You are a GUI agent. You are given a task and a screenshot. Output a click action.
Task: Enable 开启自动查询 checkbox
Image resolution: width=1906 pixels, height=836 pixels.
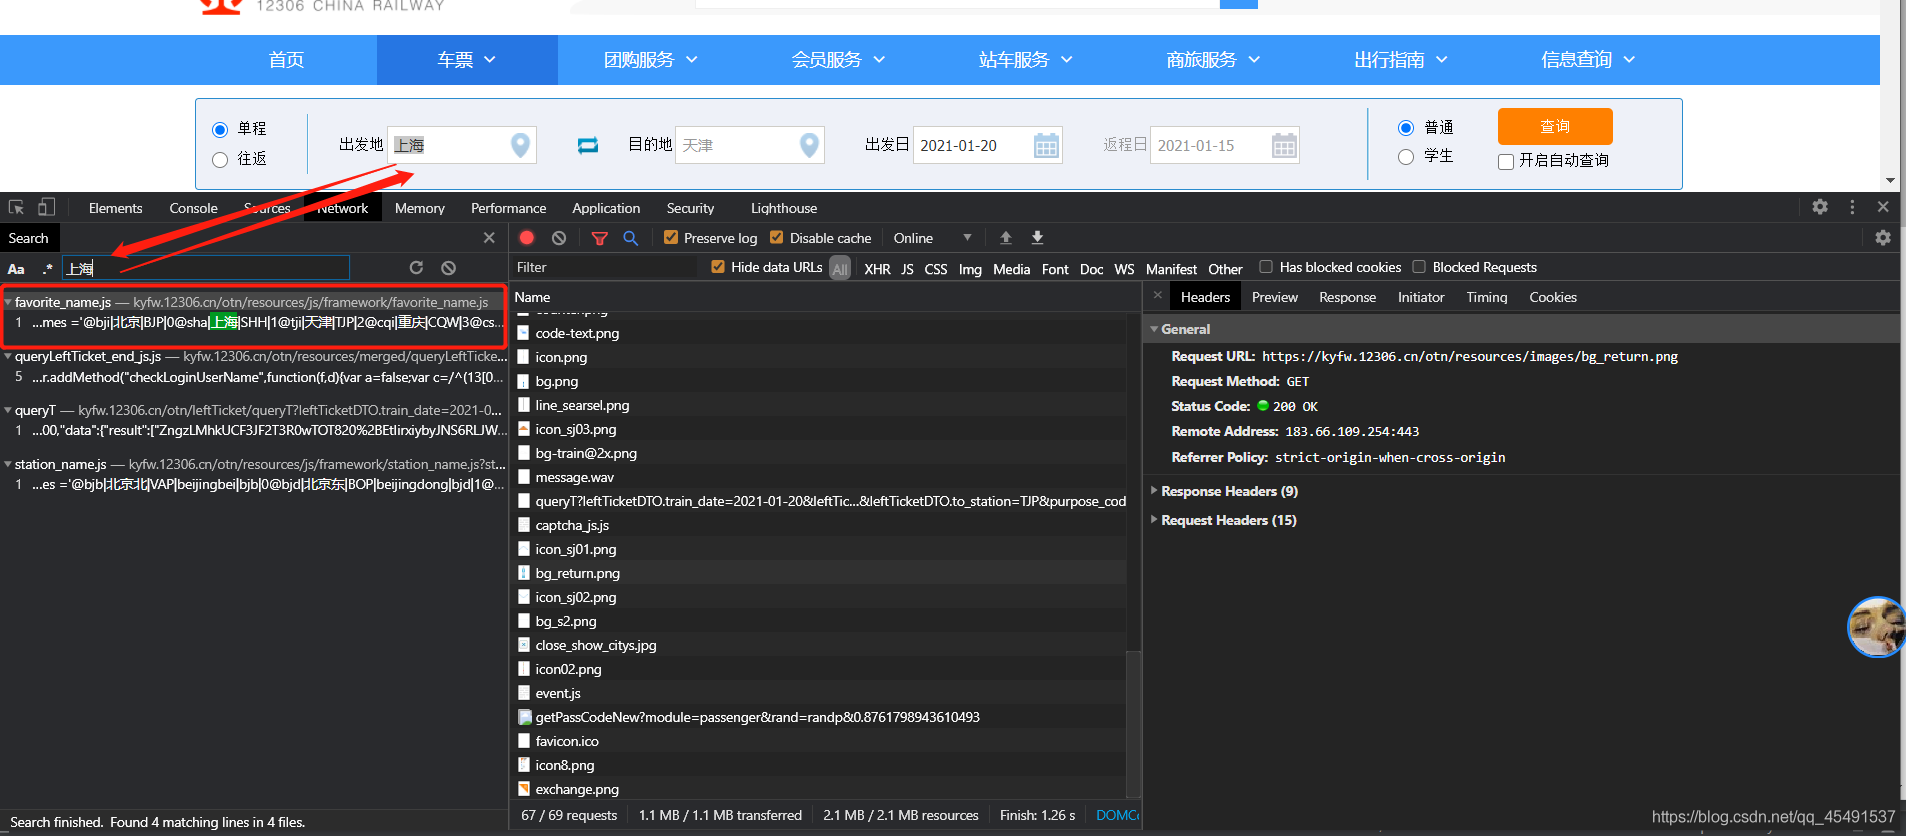pyautogui.click(x=1506, y=161)
